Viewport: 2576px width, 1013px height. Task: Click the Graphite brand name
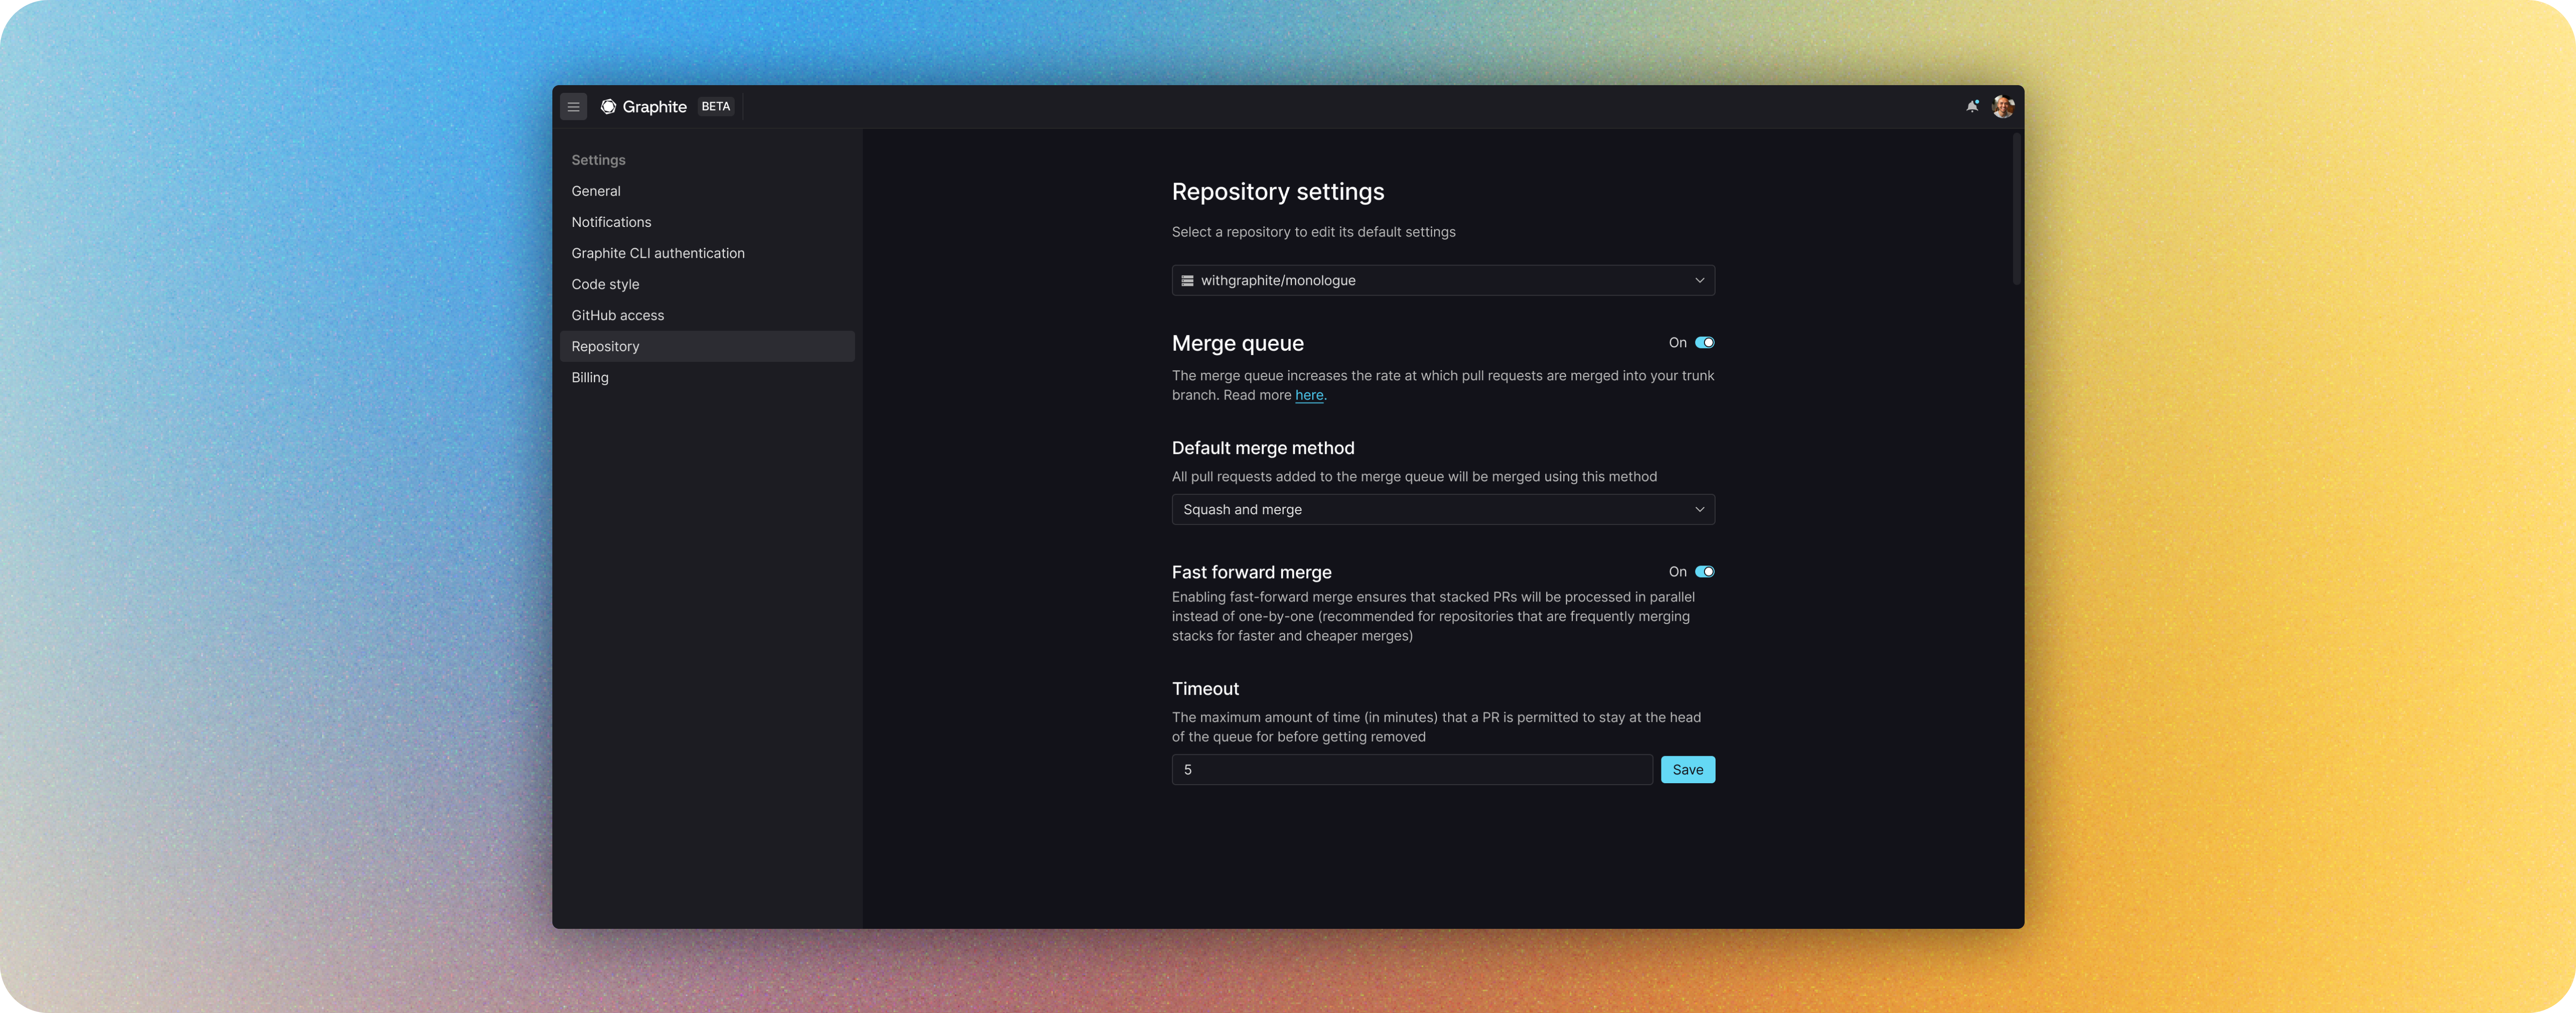click(654, 107)
